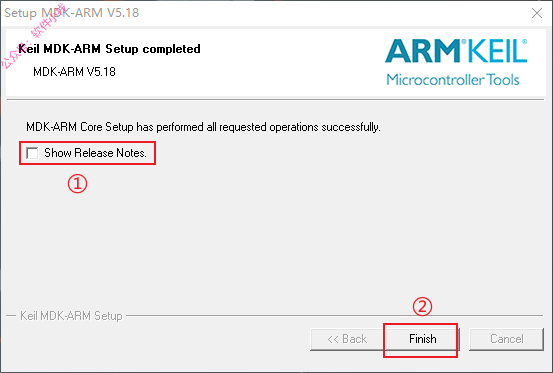Viewport: 553px width, 373px height.
Task: Click the 'Show Release Notes.' label text
Action: (95, 153)
